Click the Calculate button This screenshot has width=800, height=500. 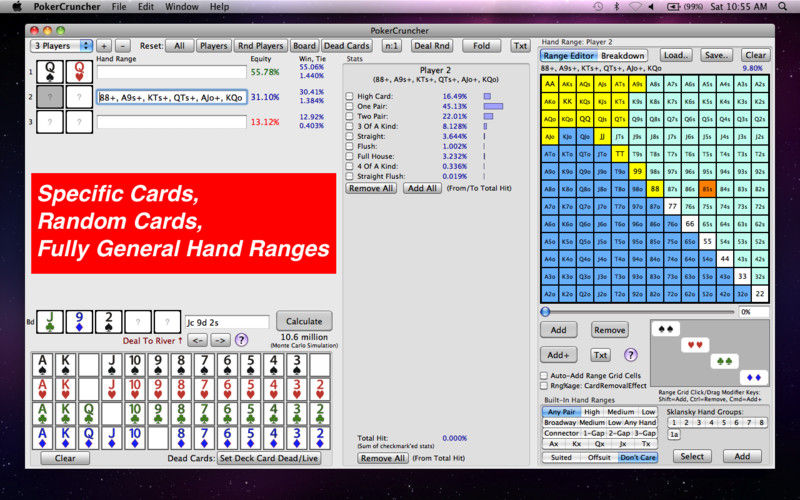(304, 321)
